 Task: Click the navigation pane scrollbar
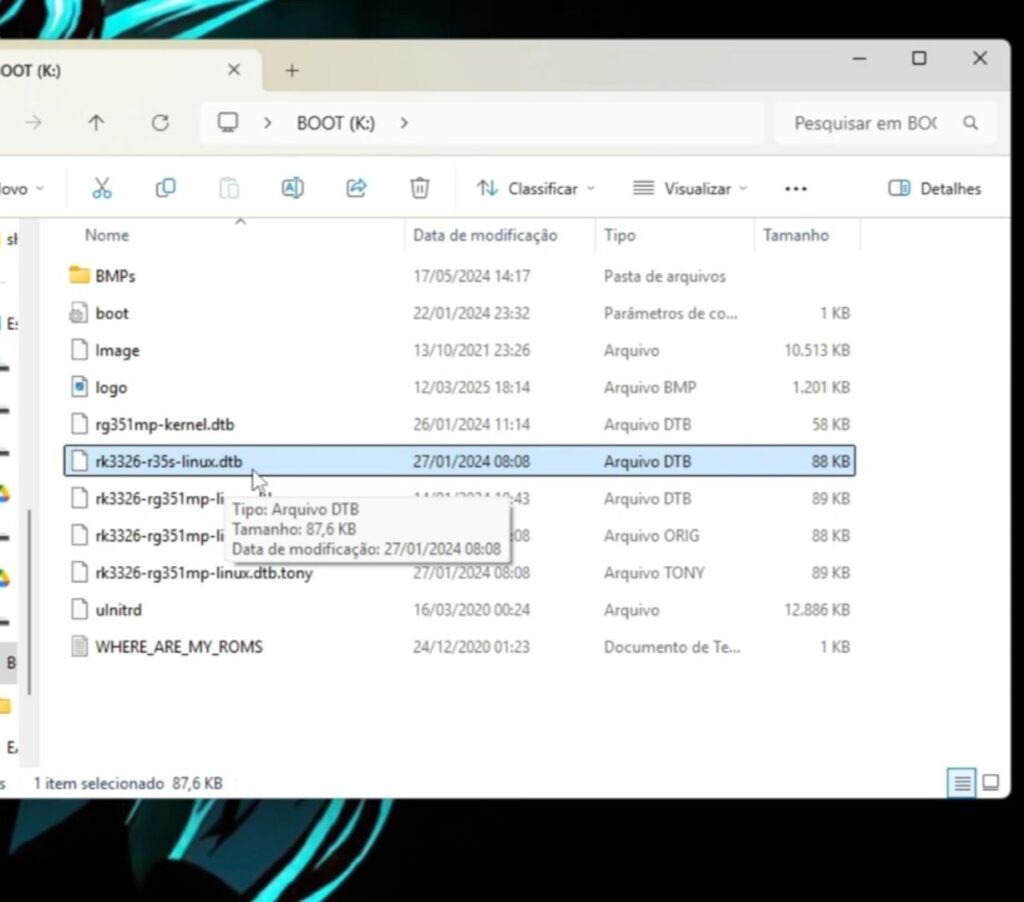[x=29, y=601]
